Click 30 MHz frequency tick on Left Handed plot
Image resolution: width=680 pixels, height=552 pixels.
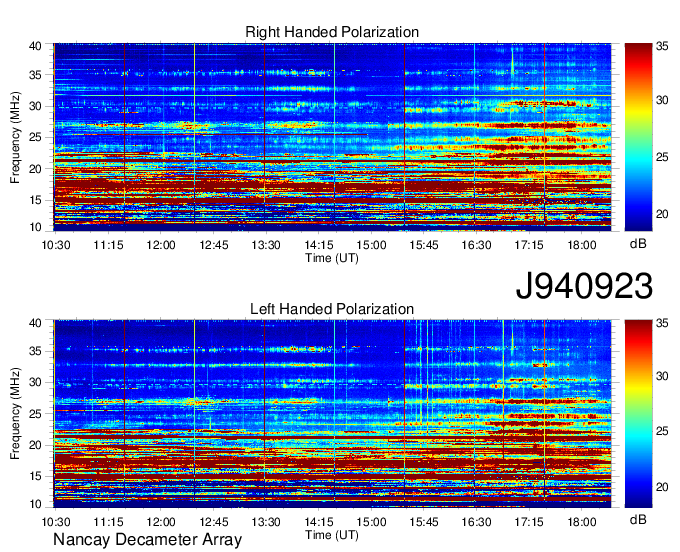click(35, 382)
